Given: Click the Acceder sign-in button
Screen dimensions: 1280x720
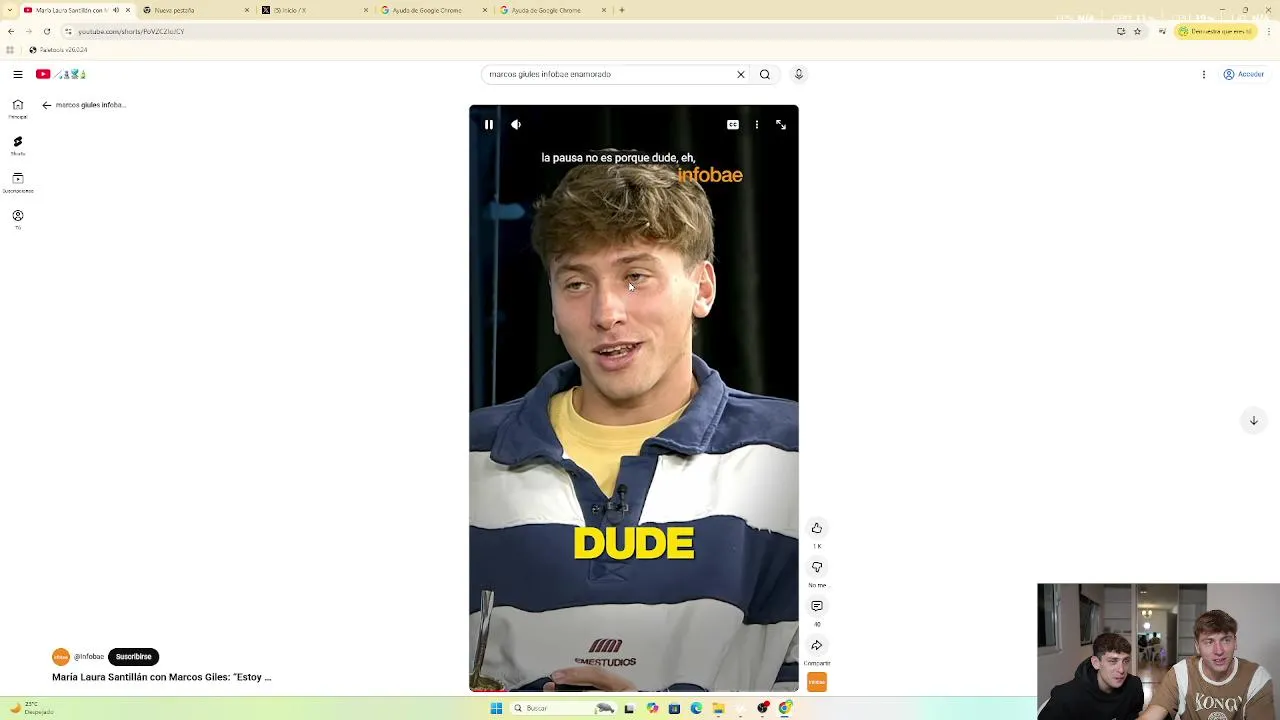Looking at the screenshot, I should pos(1244,74).
